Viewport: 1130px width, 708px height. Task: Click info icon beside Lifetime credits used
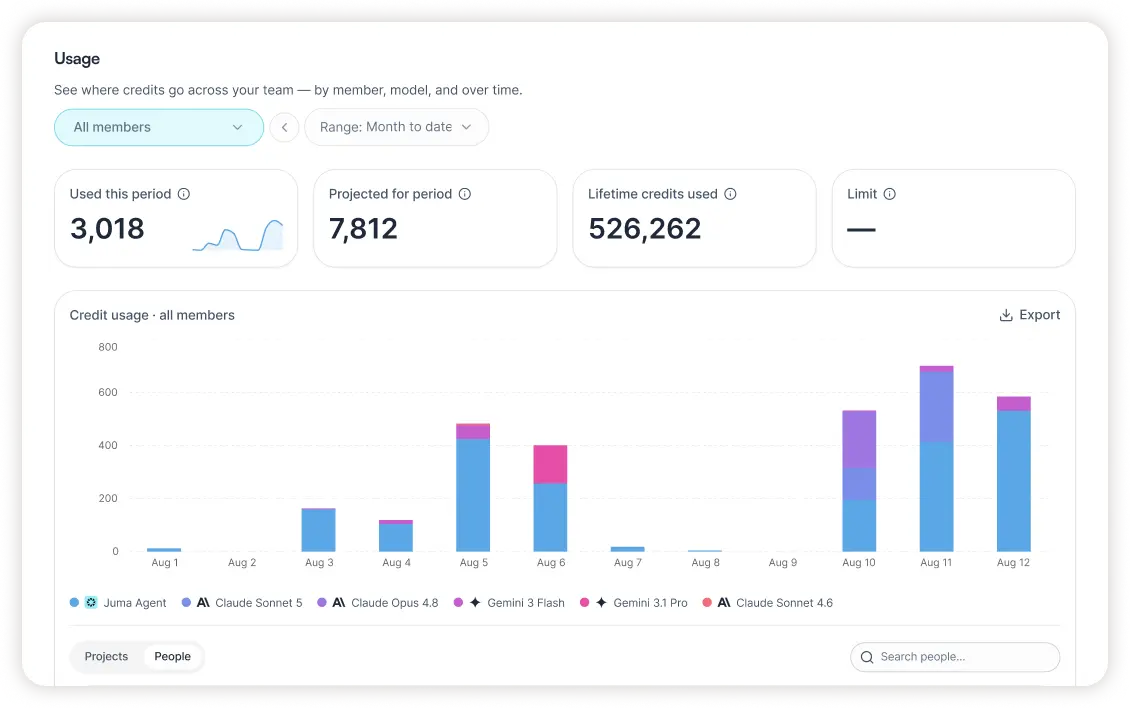[730, 194]
